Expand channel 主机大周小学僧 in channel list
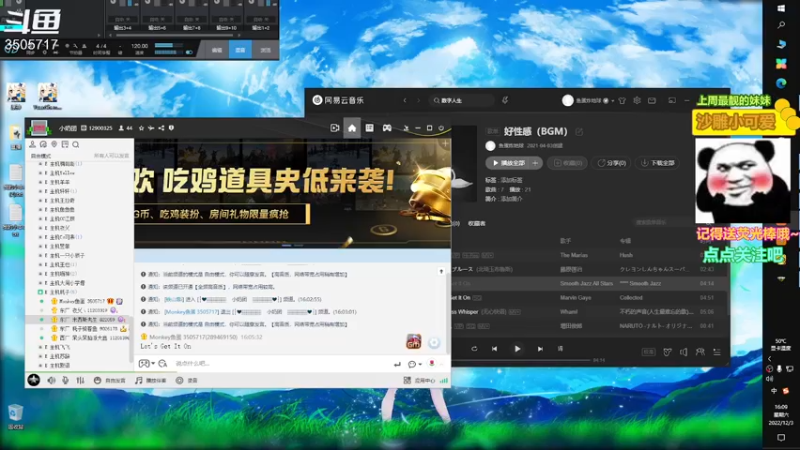Screen dimensions: 800x450 (x=41, y=283)
